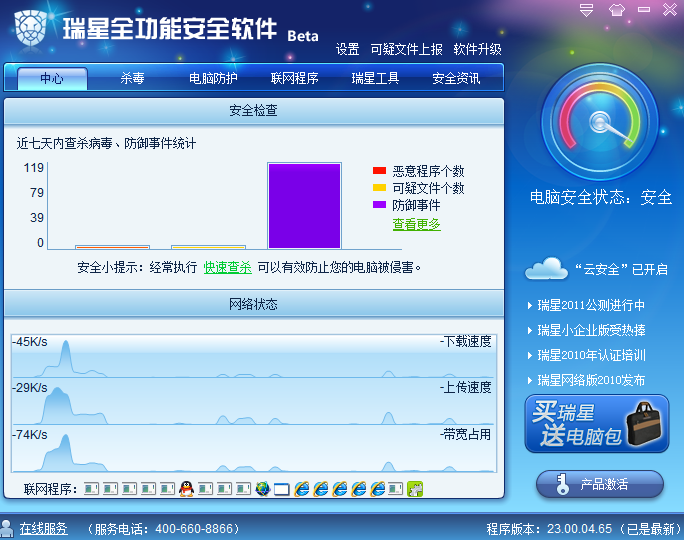Minimize the Rising security window
Viewport: 684px width, 540px height.
[644, 9]
